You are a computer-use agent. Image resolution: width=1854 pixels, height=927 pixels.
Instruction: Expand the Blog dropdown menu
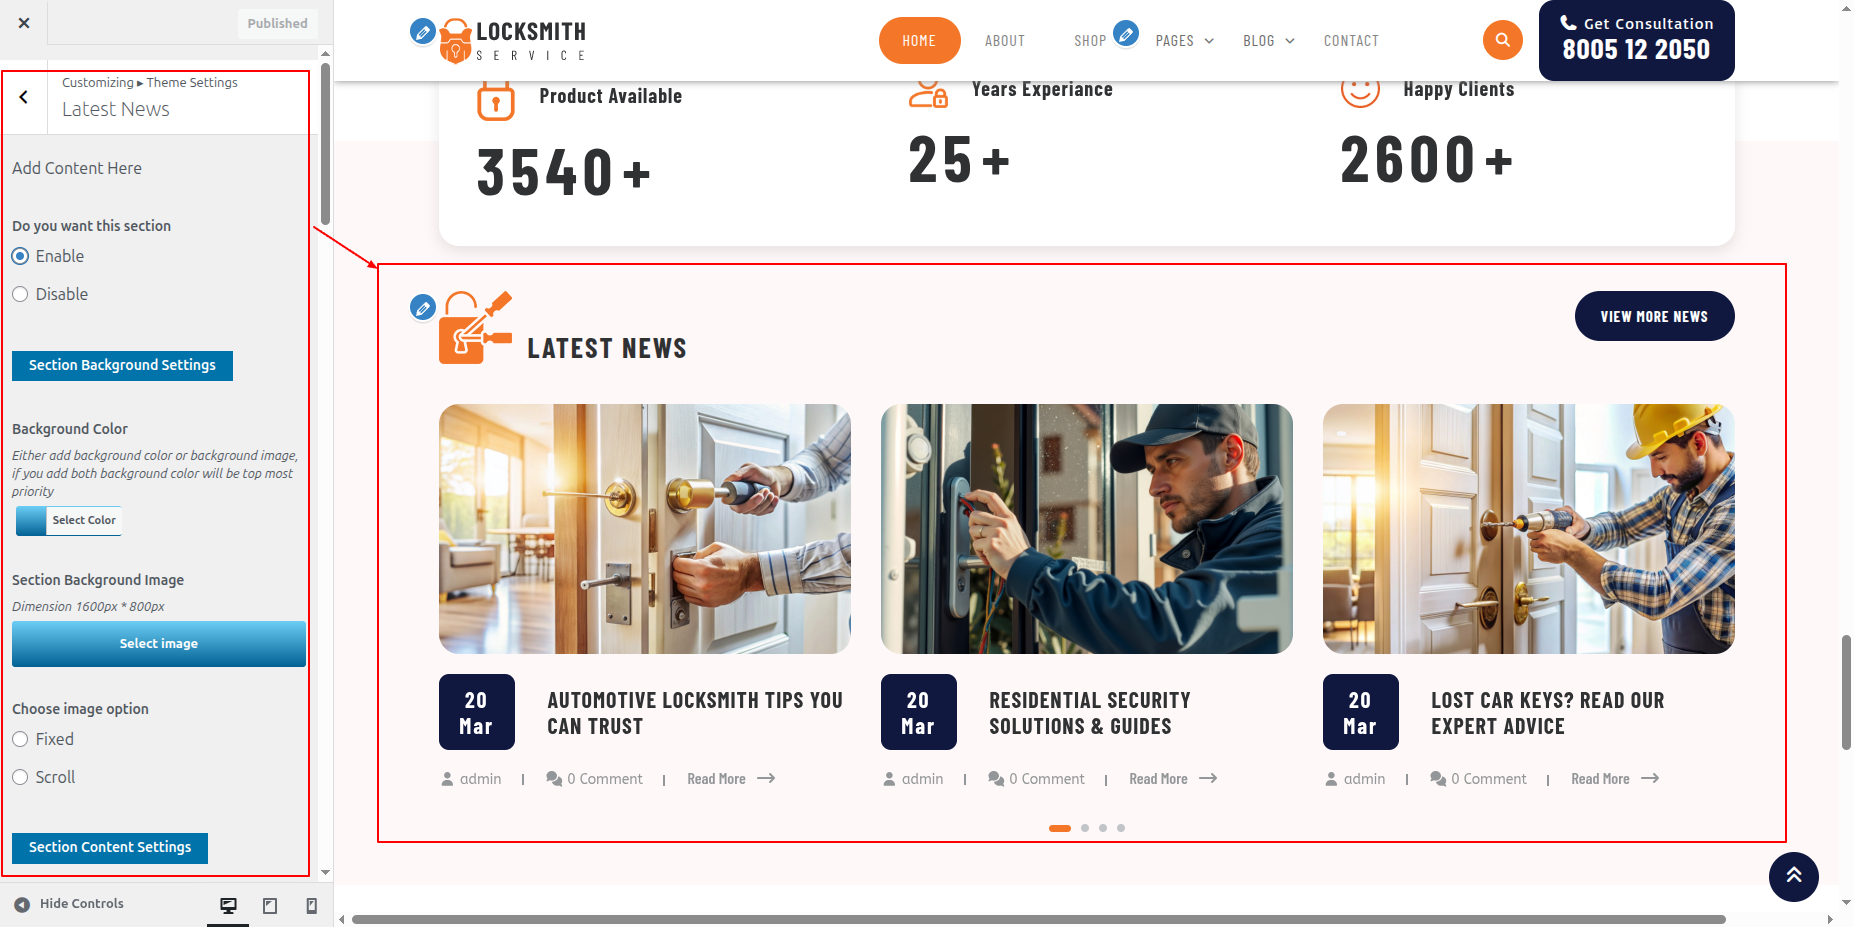tap(1268, 41)
